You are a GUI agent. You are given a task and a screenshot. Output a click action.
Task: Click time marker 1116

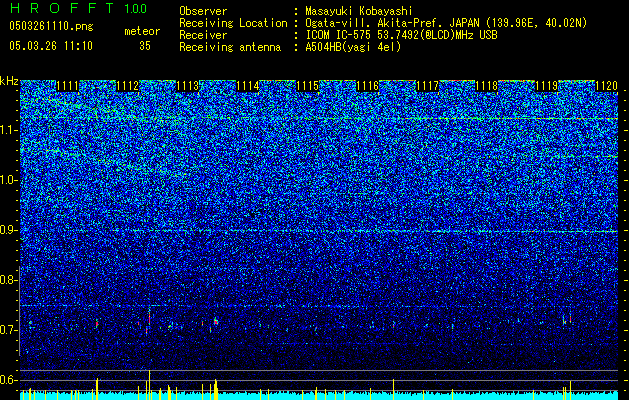pyautogui.click(x=367, y=86)
